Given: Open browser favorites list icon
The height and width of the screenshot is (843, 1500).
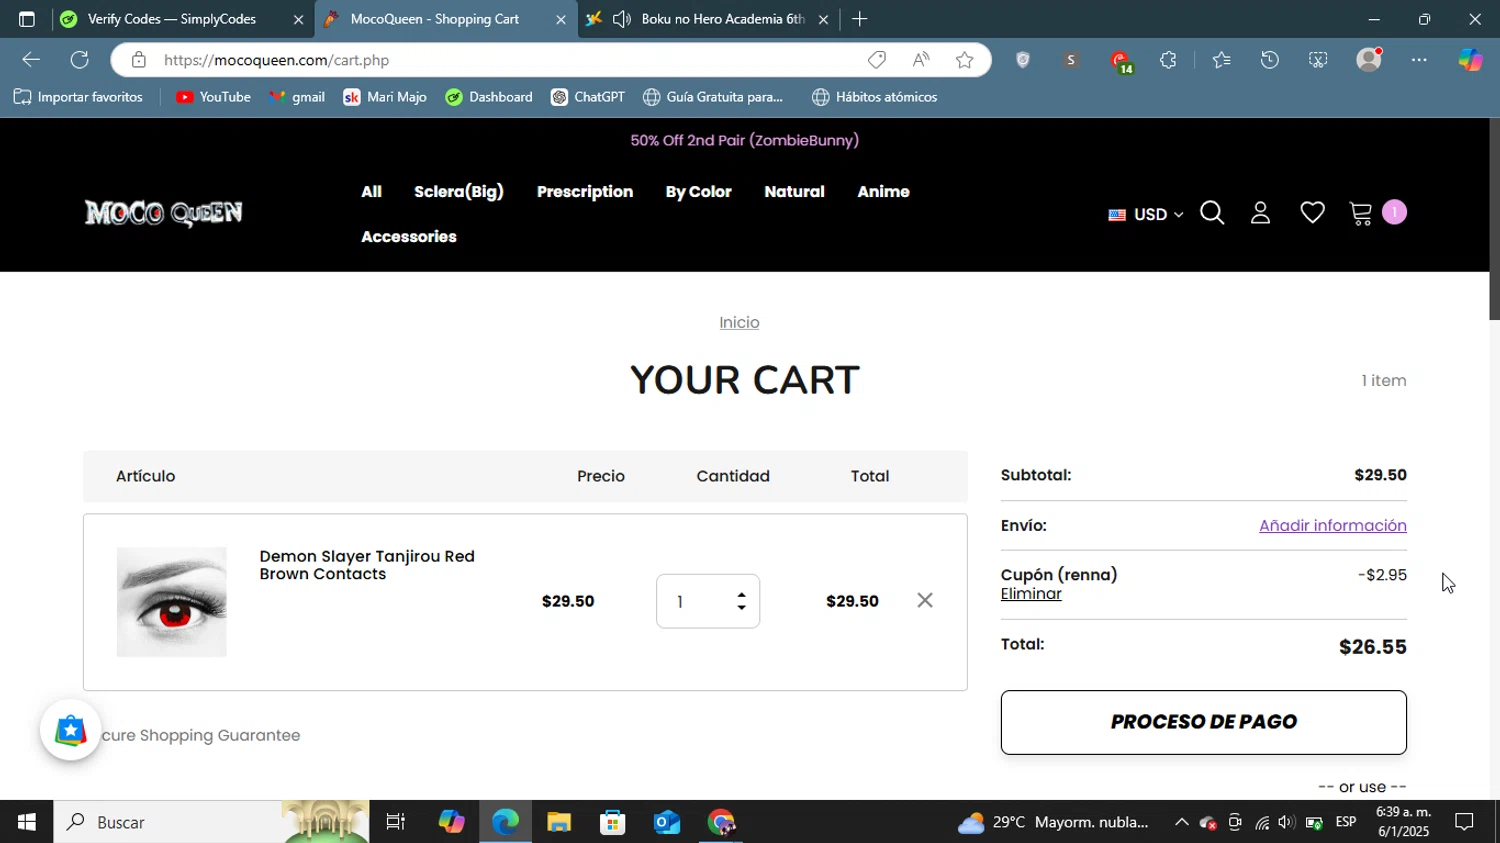Looking at the screenshot, I should [x=1221, y=60].
